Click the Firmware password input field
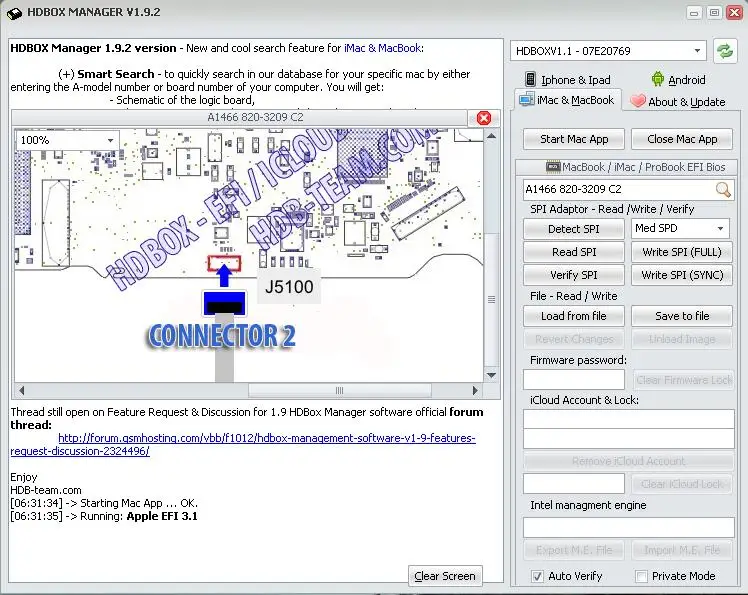 point(574,380)
